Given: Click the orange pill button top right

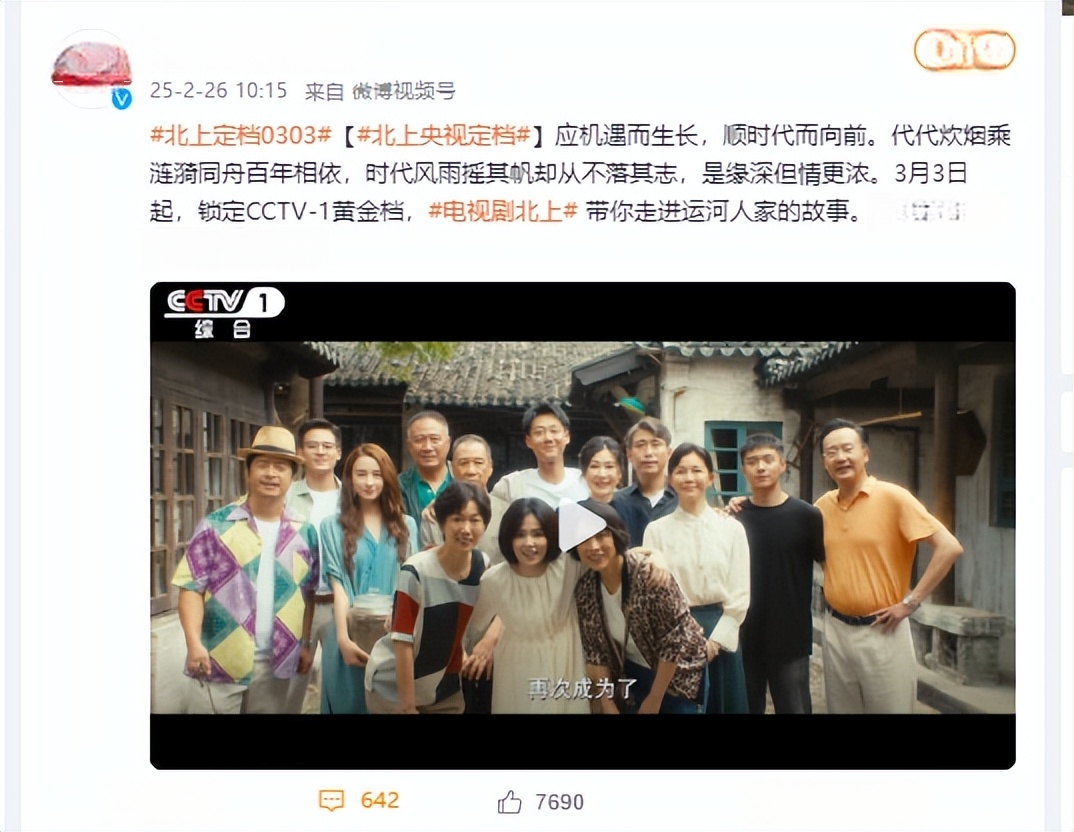Looking at the screenshot, I should (964, 49).
